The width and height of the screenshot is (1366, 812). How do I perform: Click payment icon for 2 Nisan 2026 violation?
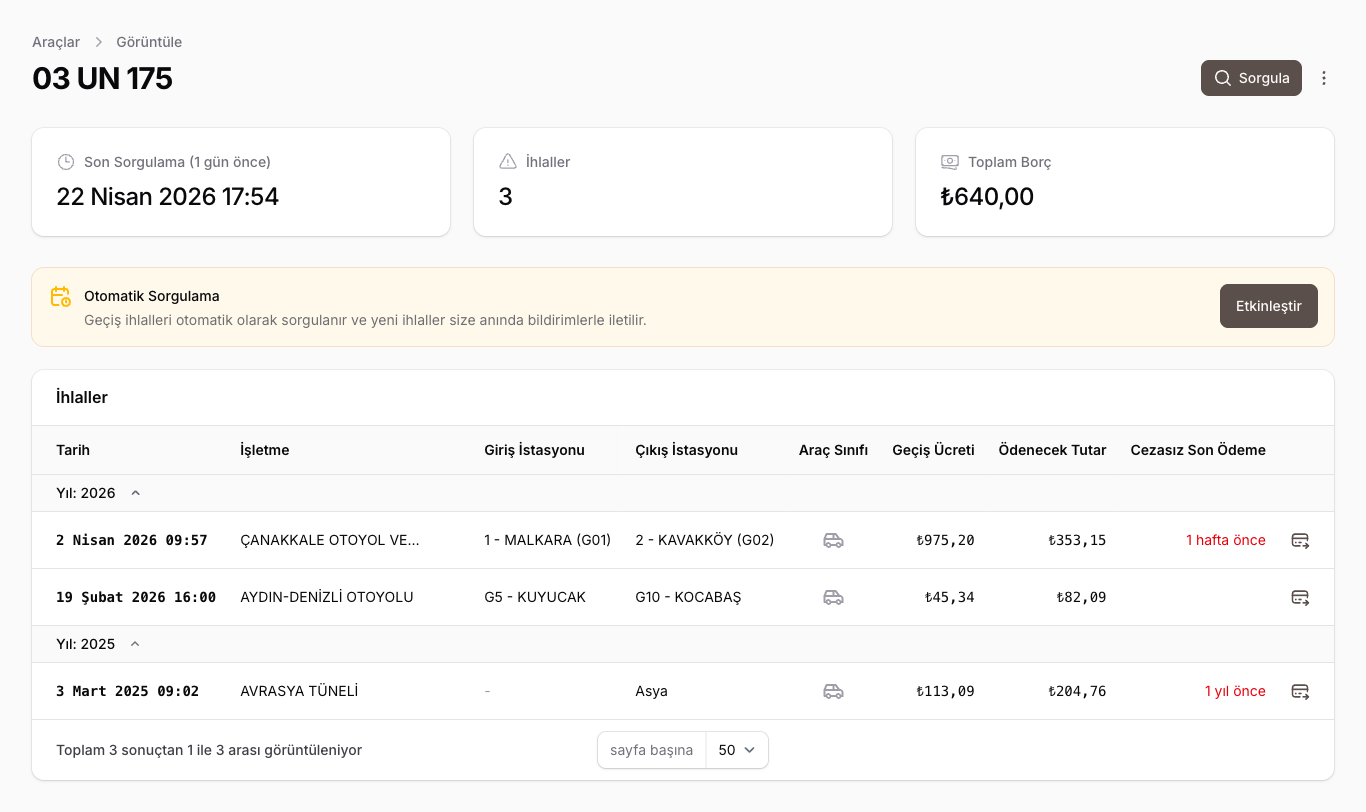[1300, 540]
